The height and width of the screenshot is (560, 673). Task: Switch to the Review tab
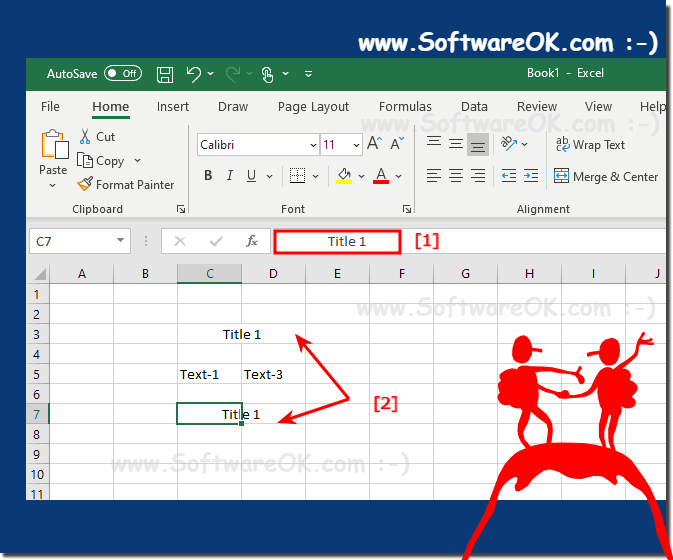[x=537, y=106]
